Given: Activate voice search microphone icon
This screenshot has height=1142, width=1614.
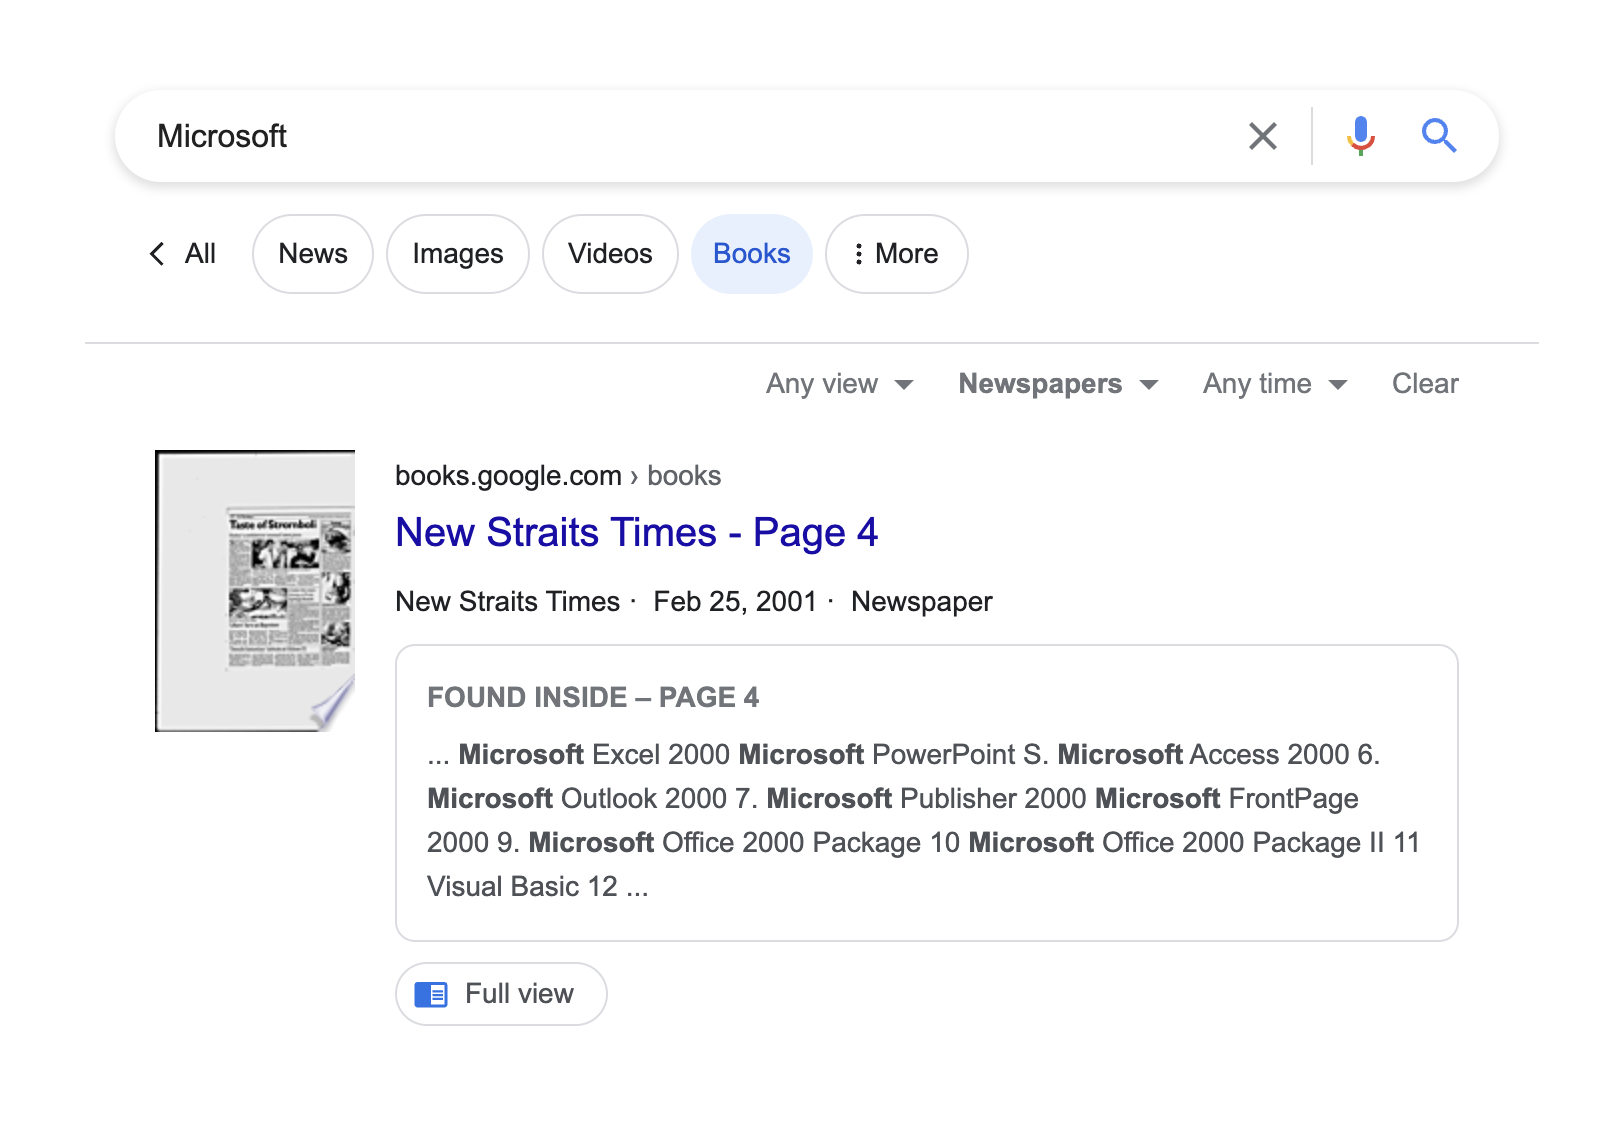Looking at the screenshot, I should pos(1360,136).
